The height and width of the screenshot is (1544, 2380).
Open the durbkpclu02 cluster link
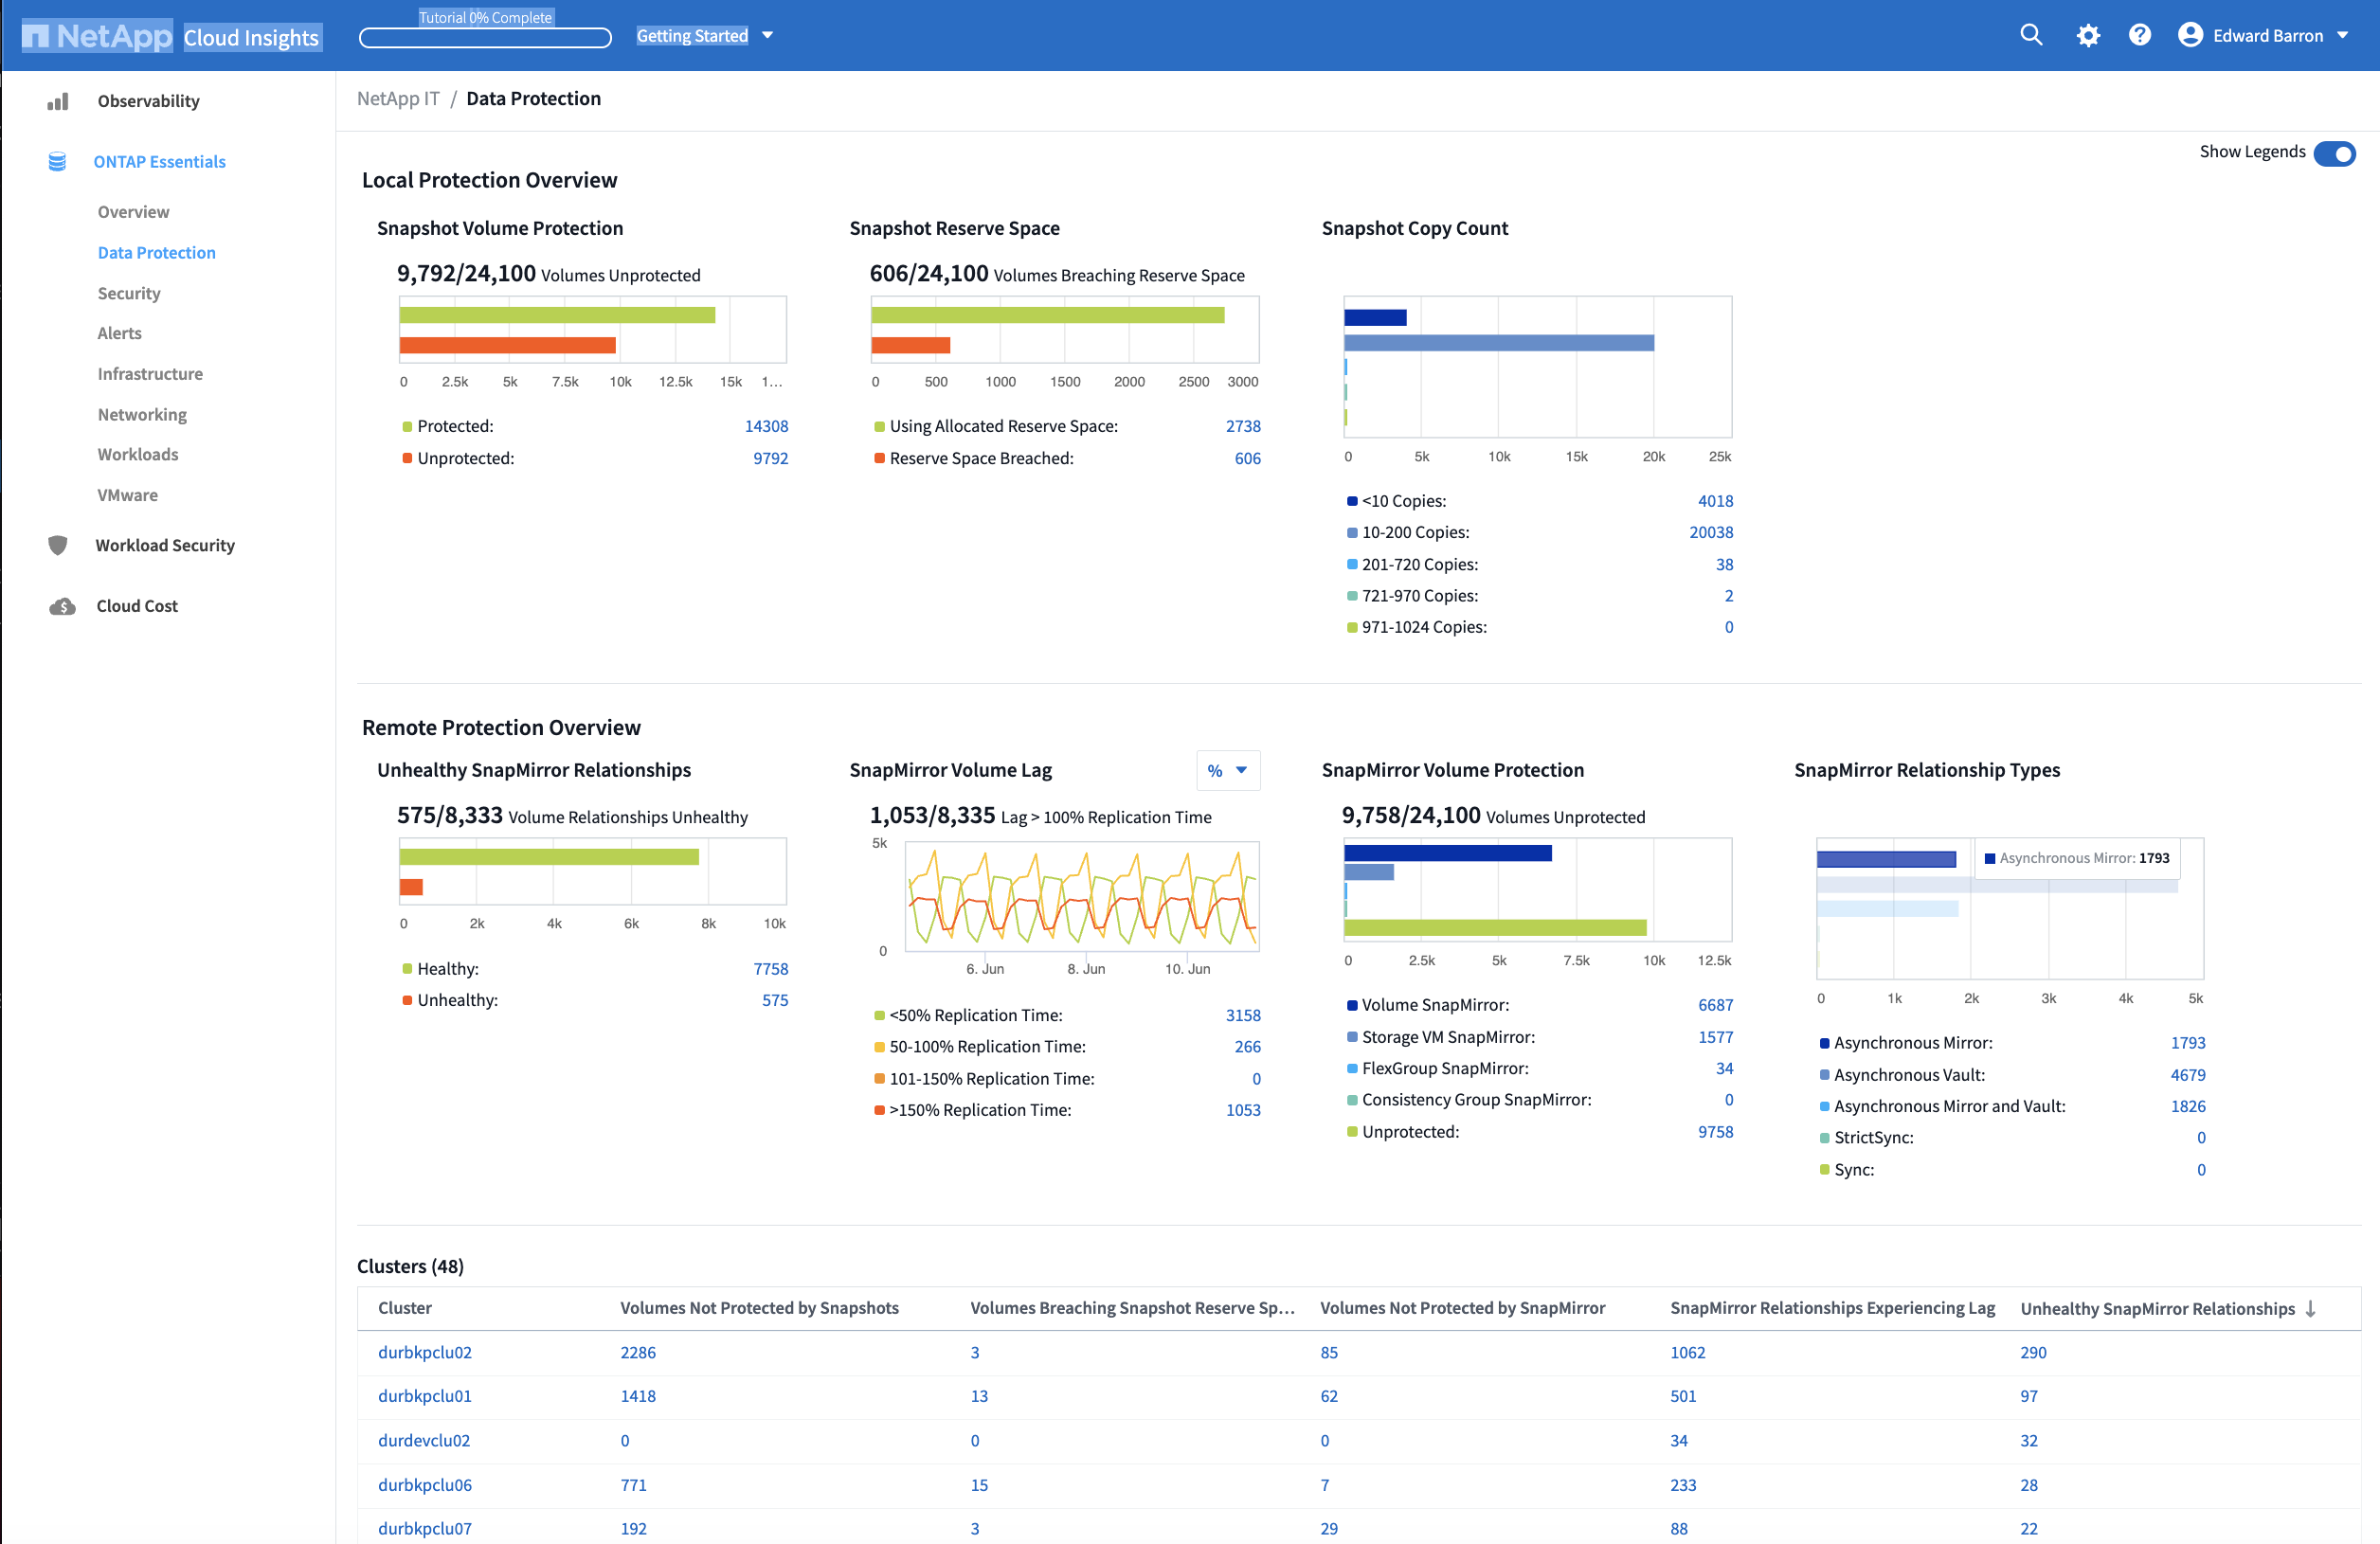424,1352
